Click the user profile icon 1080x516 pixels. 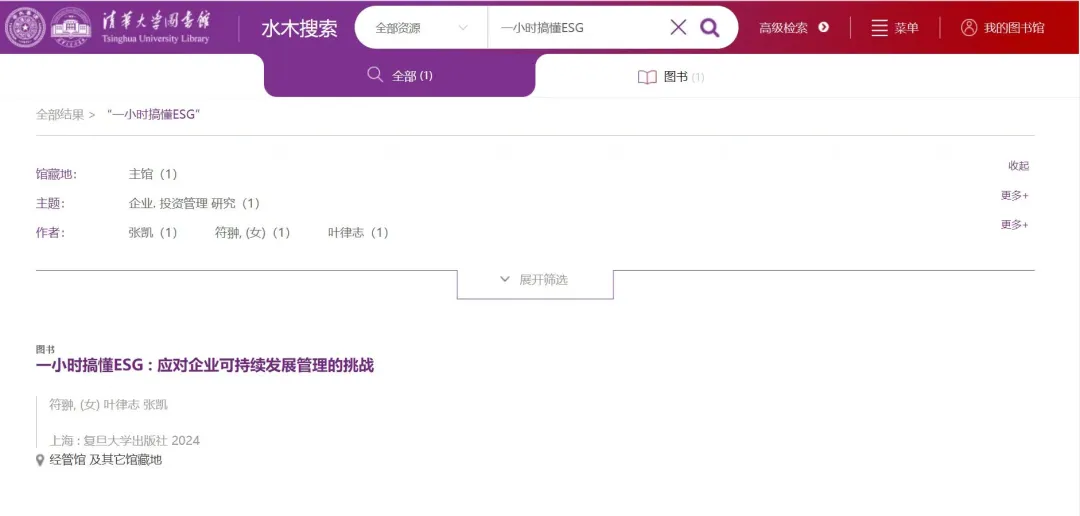[x=969, y=28]
